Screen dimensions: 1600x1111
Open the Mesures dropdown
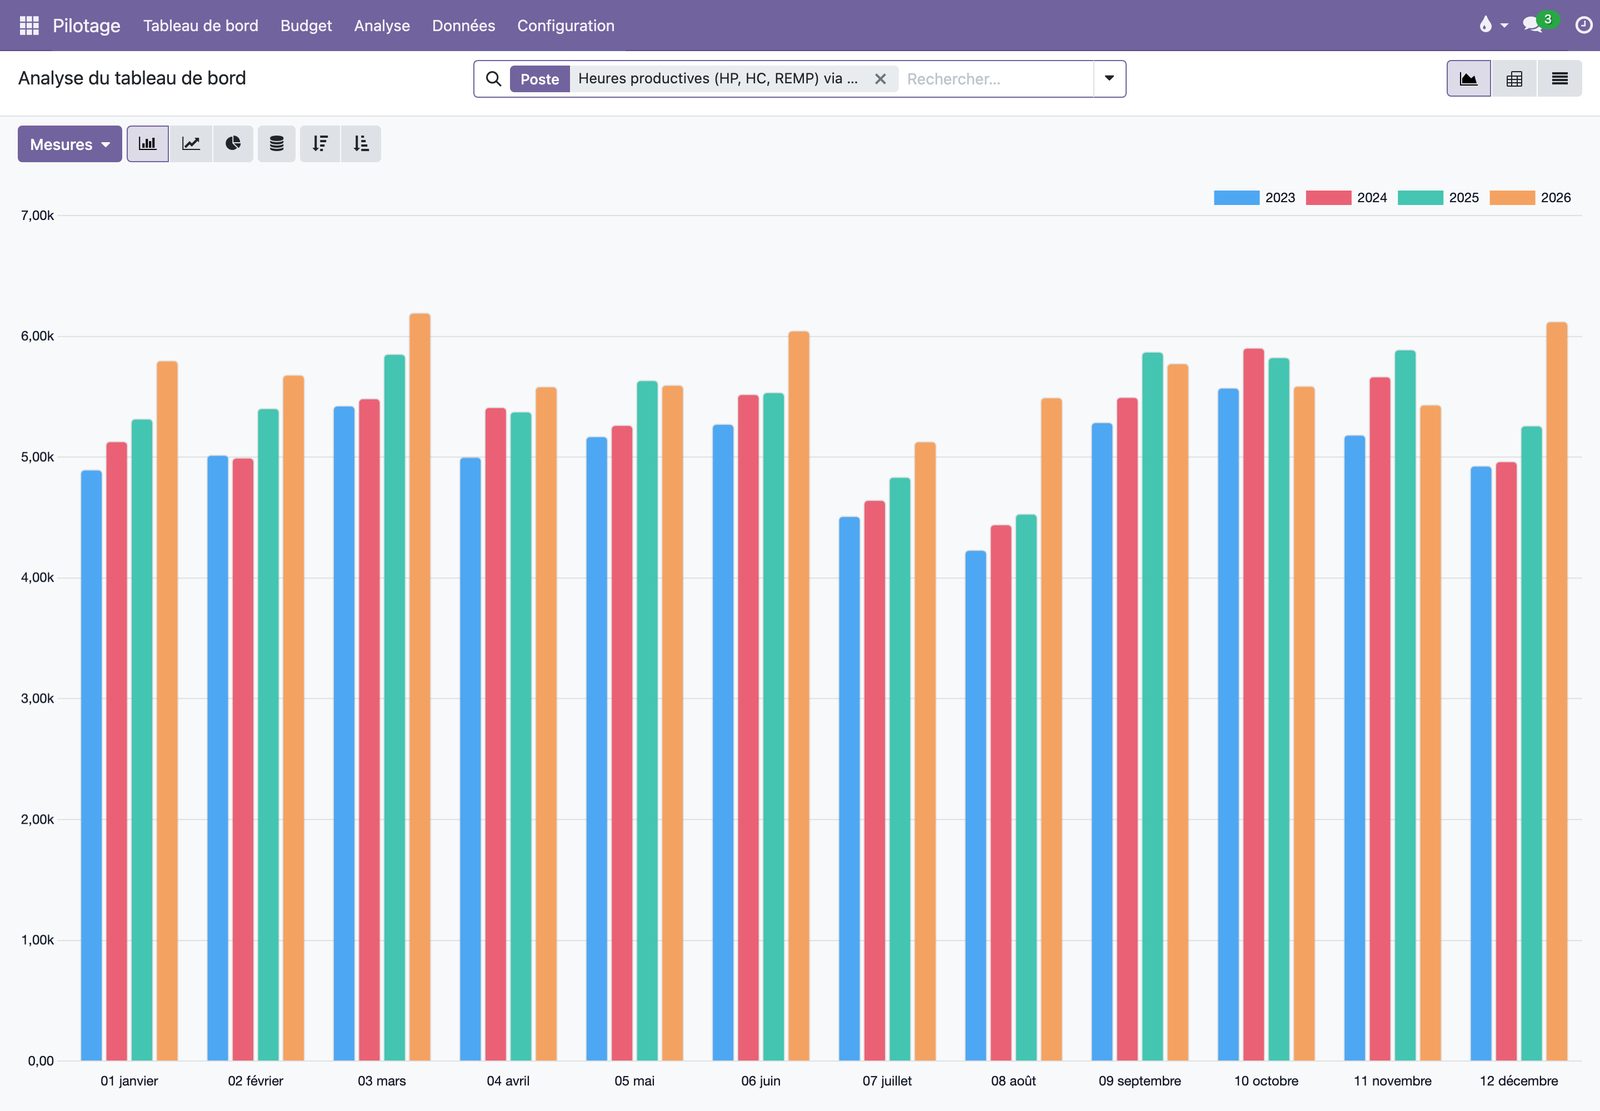[70, 144]
